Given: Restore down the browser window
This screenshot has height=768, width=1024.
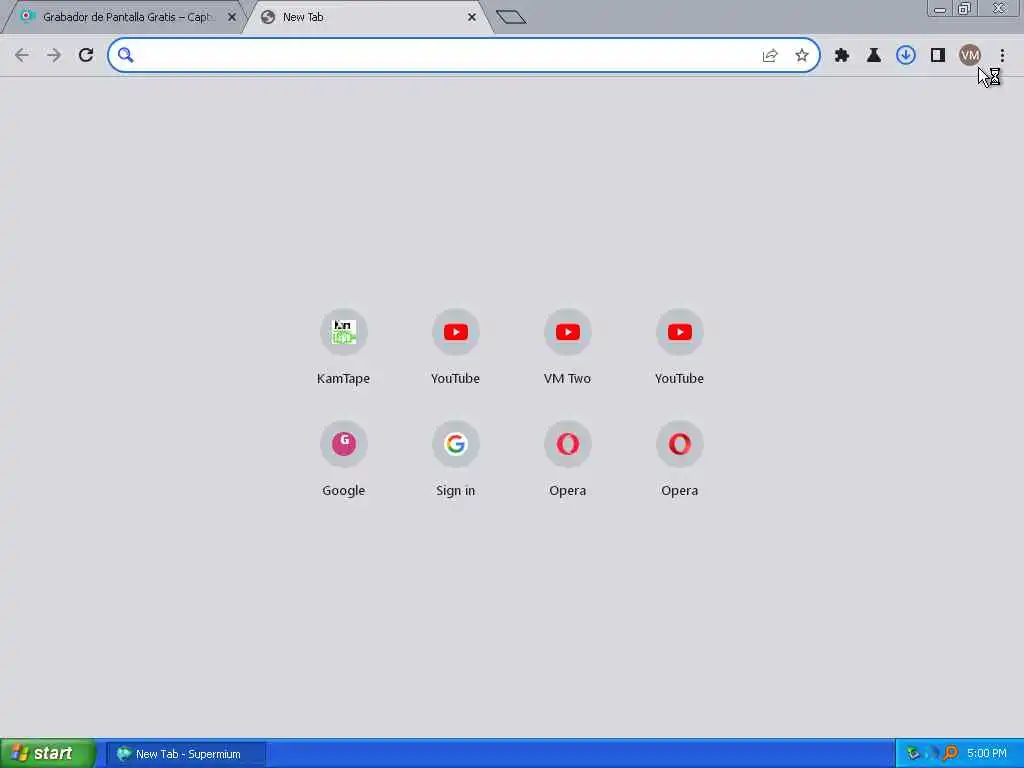Looking at the screenshot, I should 965,9.
